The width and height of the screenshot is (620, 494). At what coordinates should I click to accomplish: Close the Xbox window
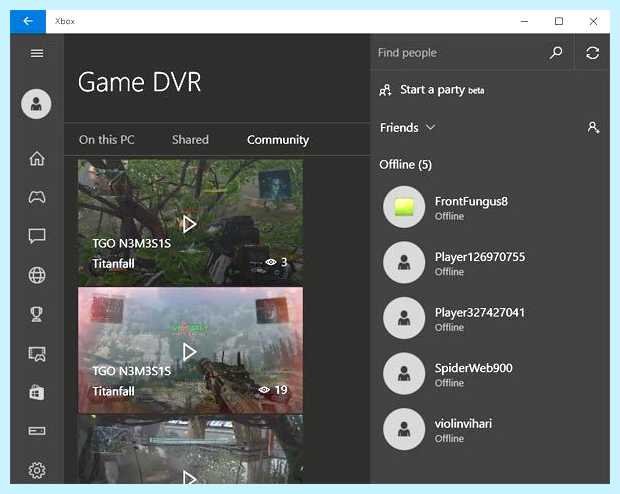tap(593, 21)
